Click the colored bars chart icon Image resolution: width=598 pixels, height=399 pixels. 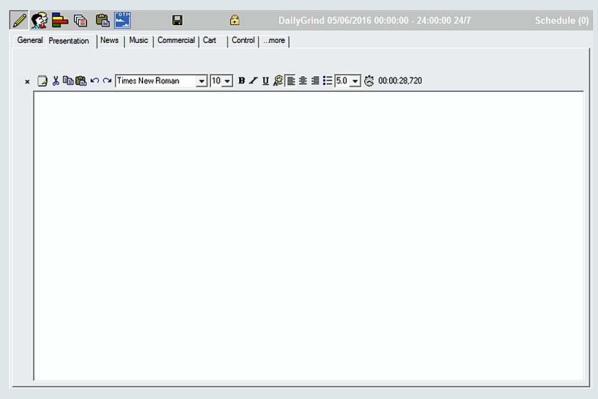click(60, 20)
